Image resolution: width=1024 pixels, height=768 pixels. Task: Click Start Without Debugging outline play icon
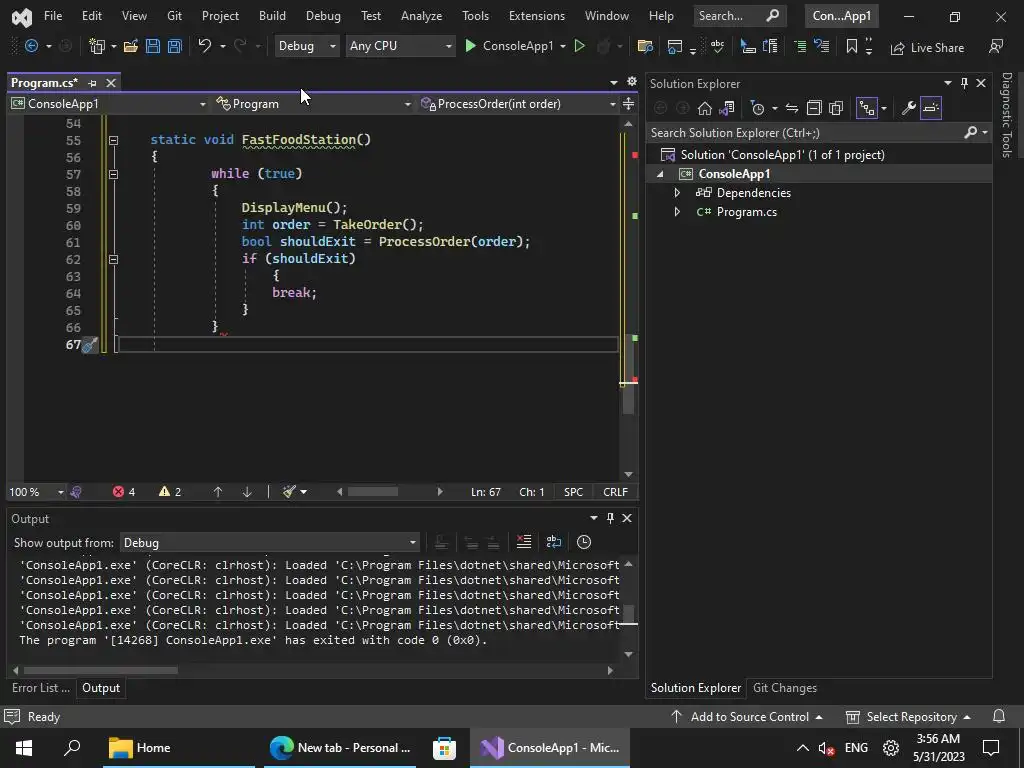579,46
